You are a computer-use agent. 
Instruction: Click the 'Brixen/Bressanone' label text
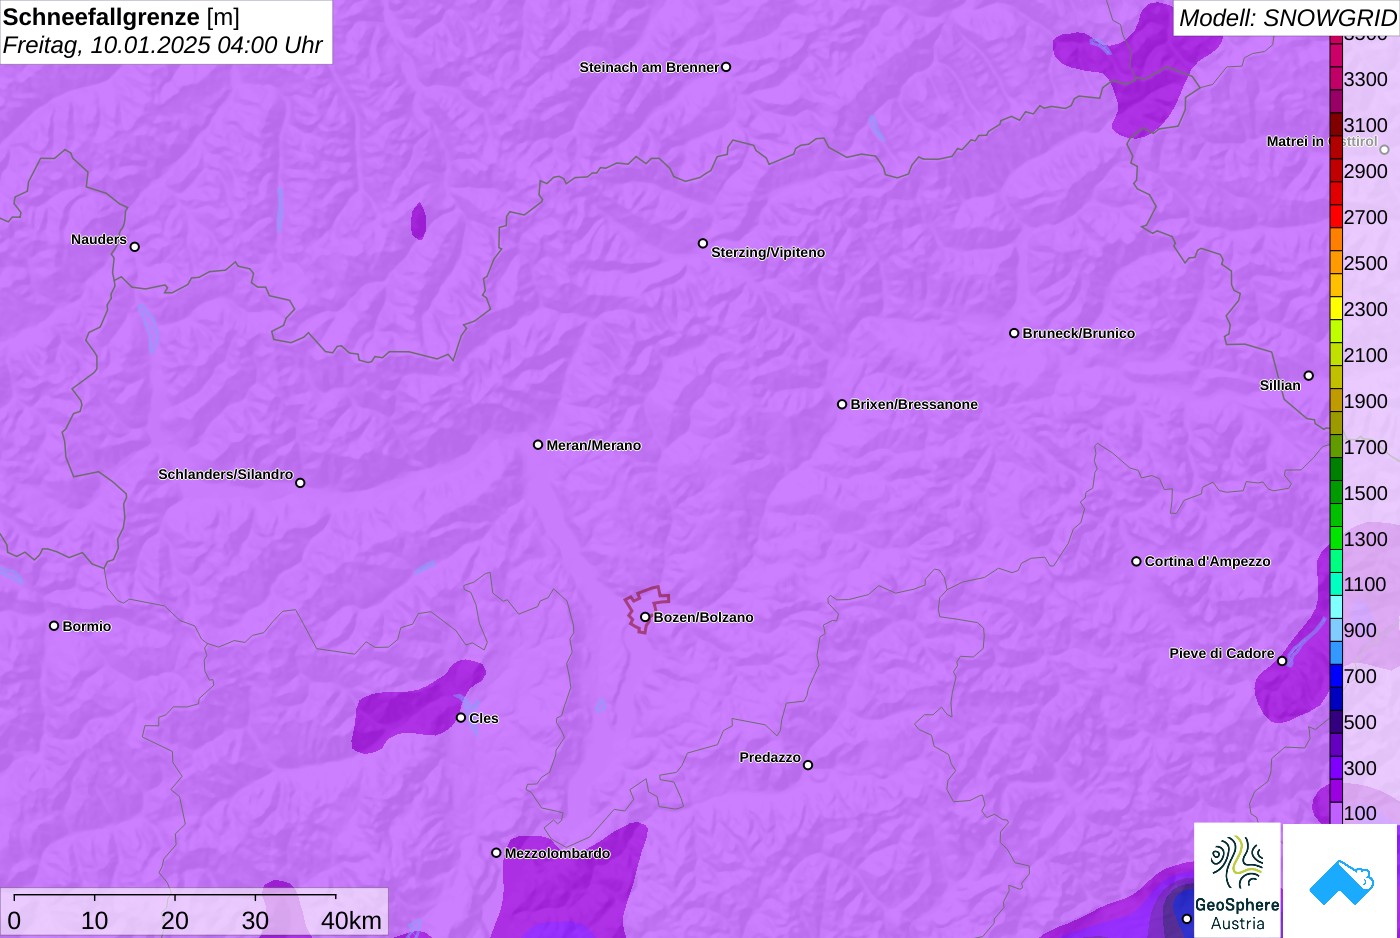pos(914,404)
